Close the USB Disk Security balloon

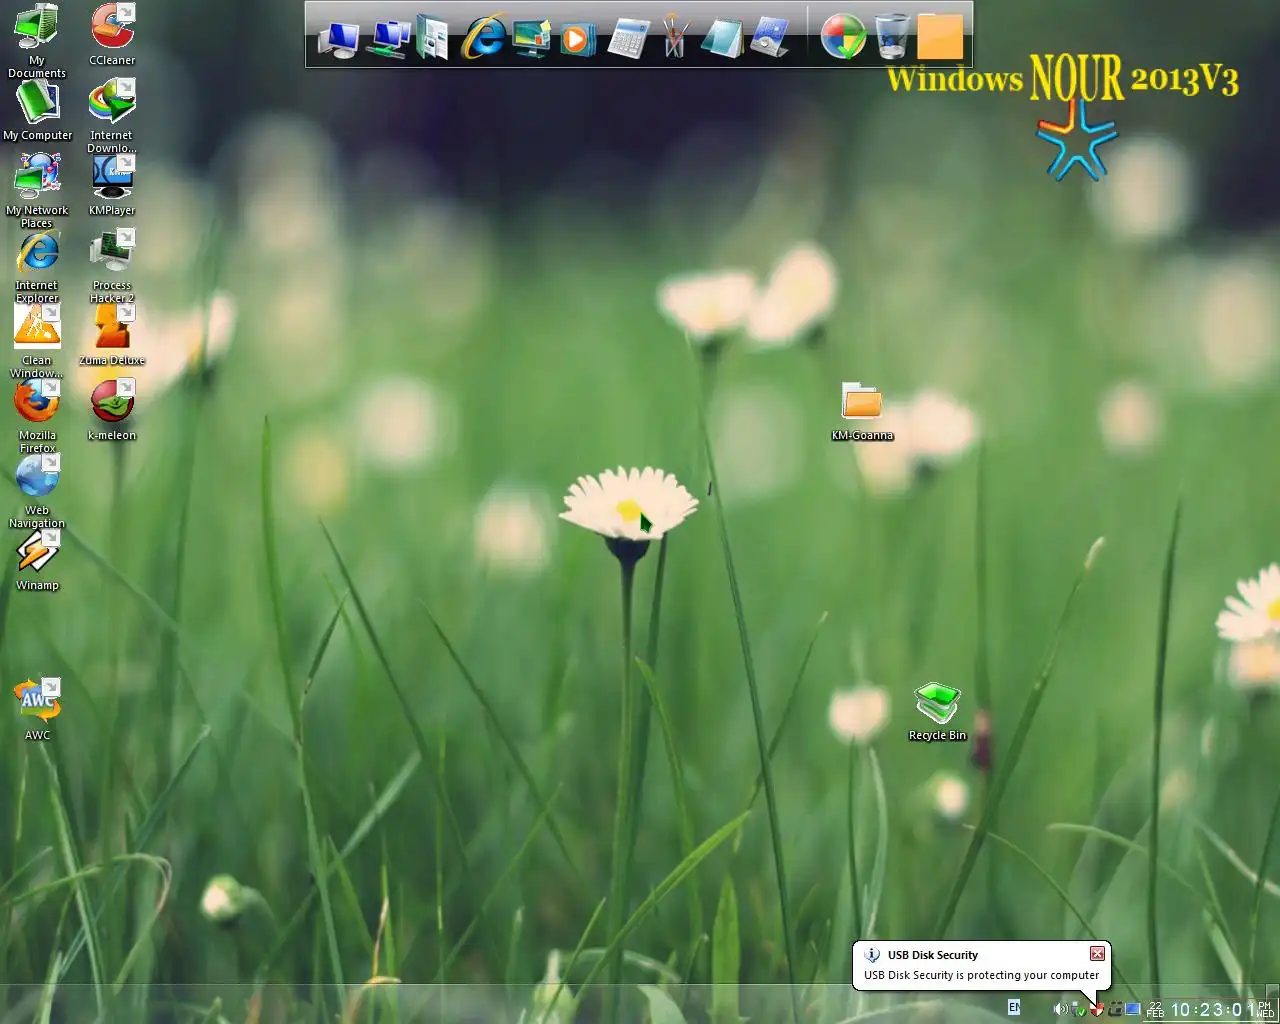tap(1097, 953)
